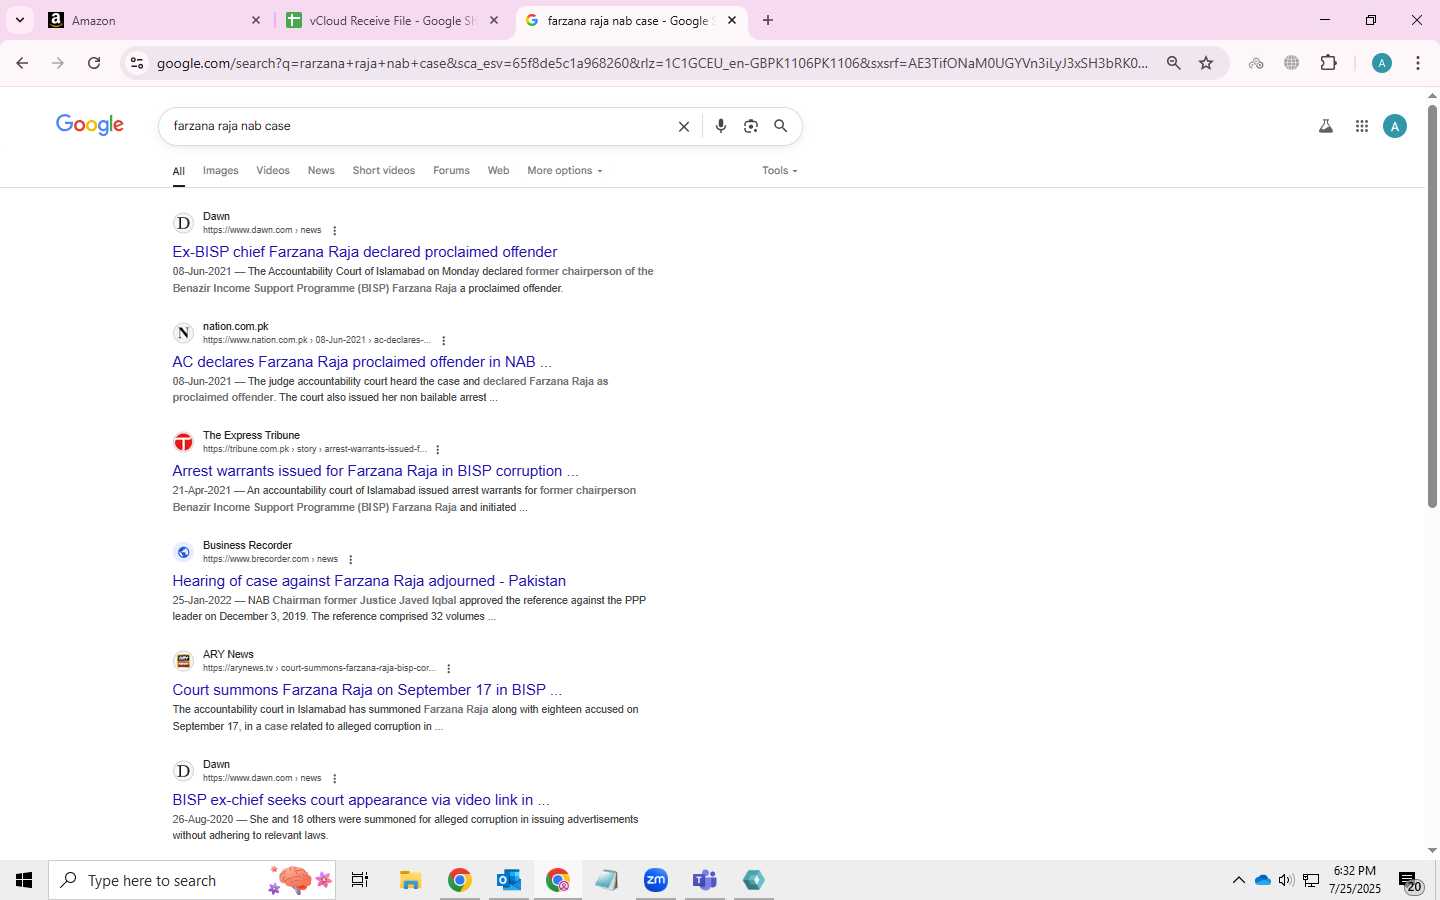Click the magnifier Search button in search box

pos(781,126)
